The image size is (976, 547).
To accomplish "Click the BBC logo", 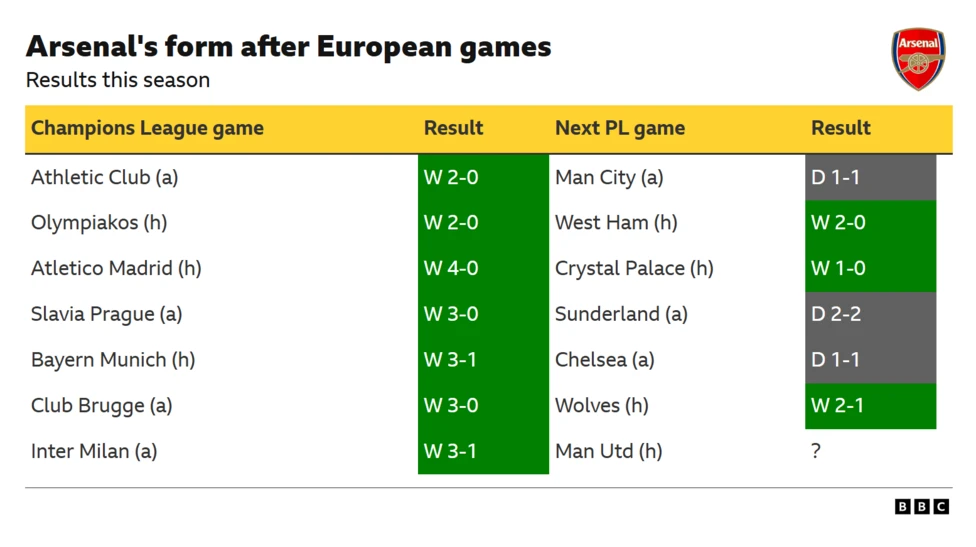I will click(921, 507).
